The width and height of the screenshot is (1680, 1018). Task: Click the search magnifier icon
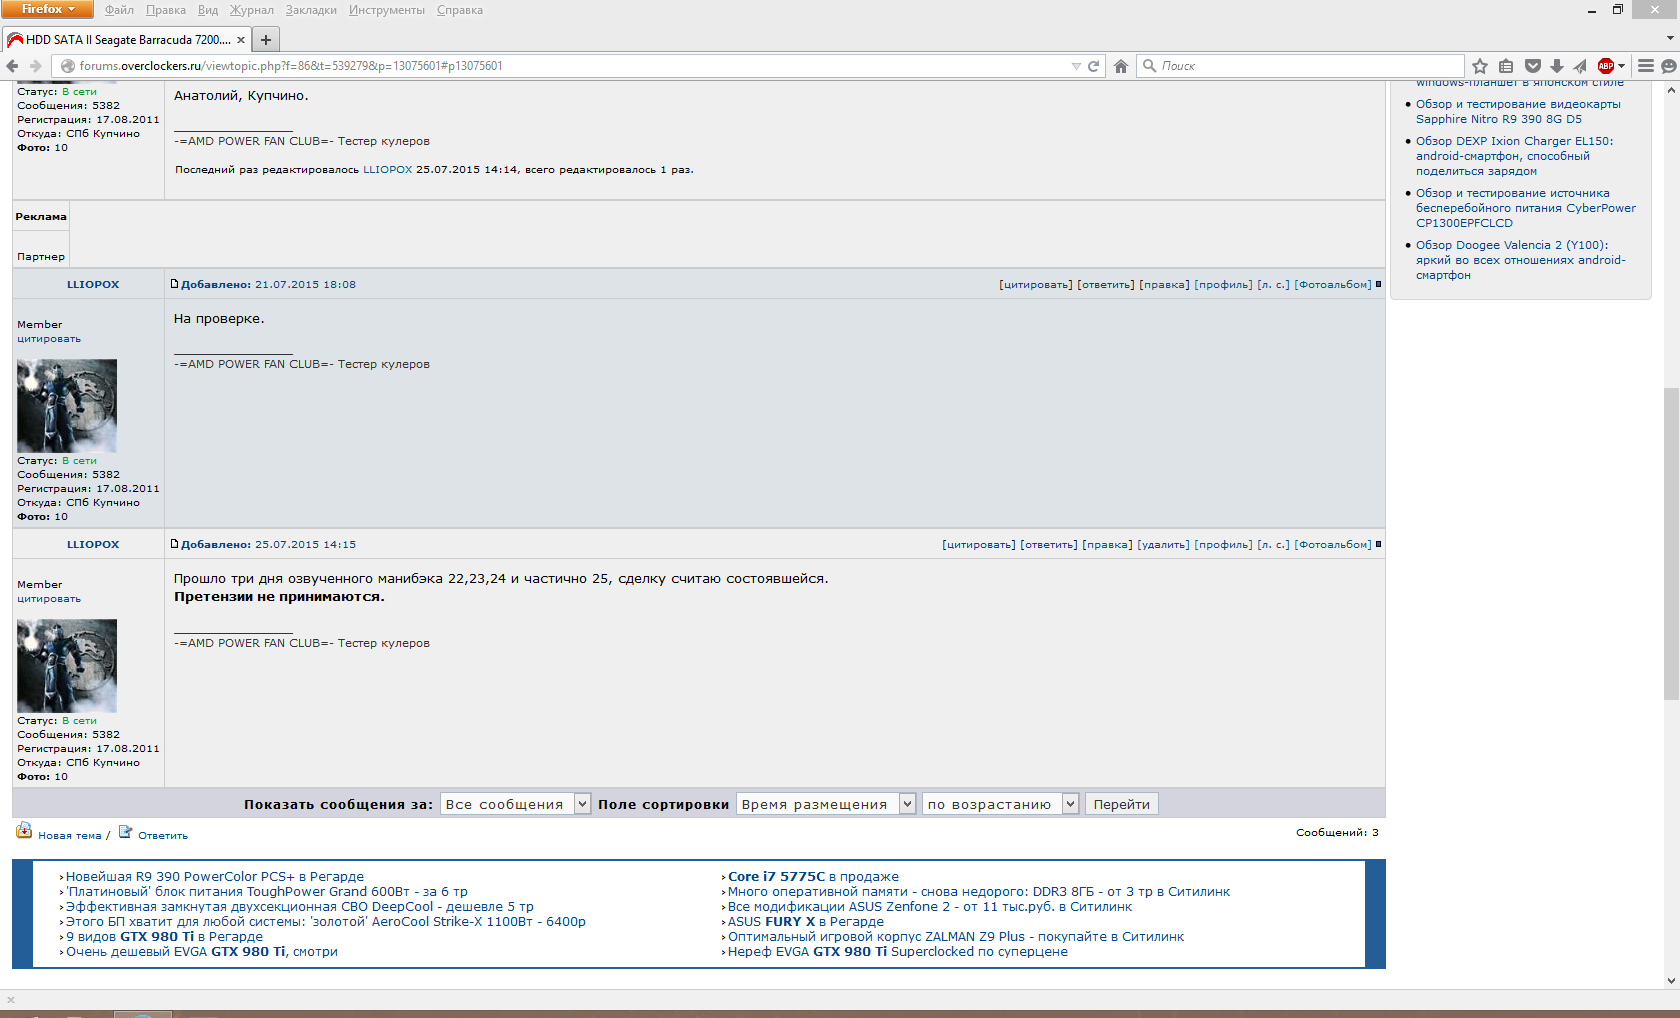coord(1150,66)
